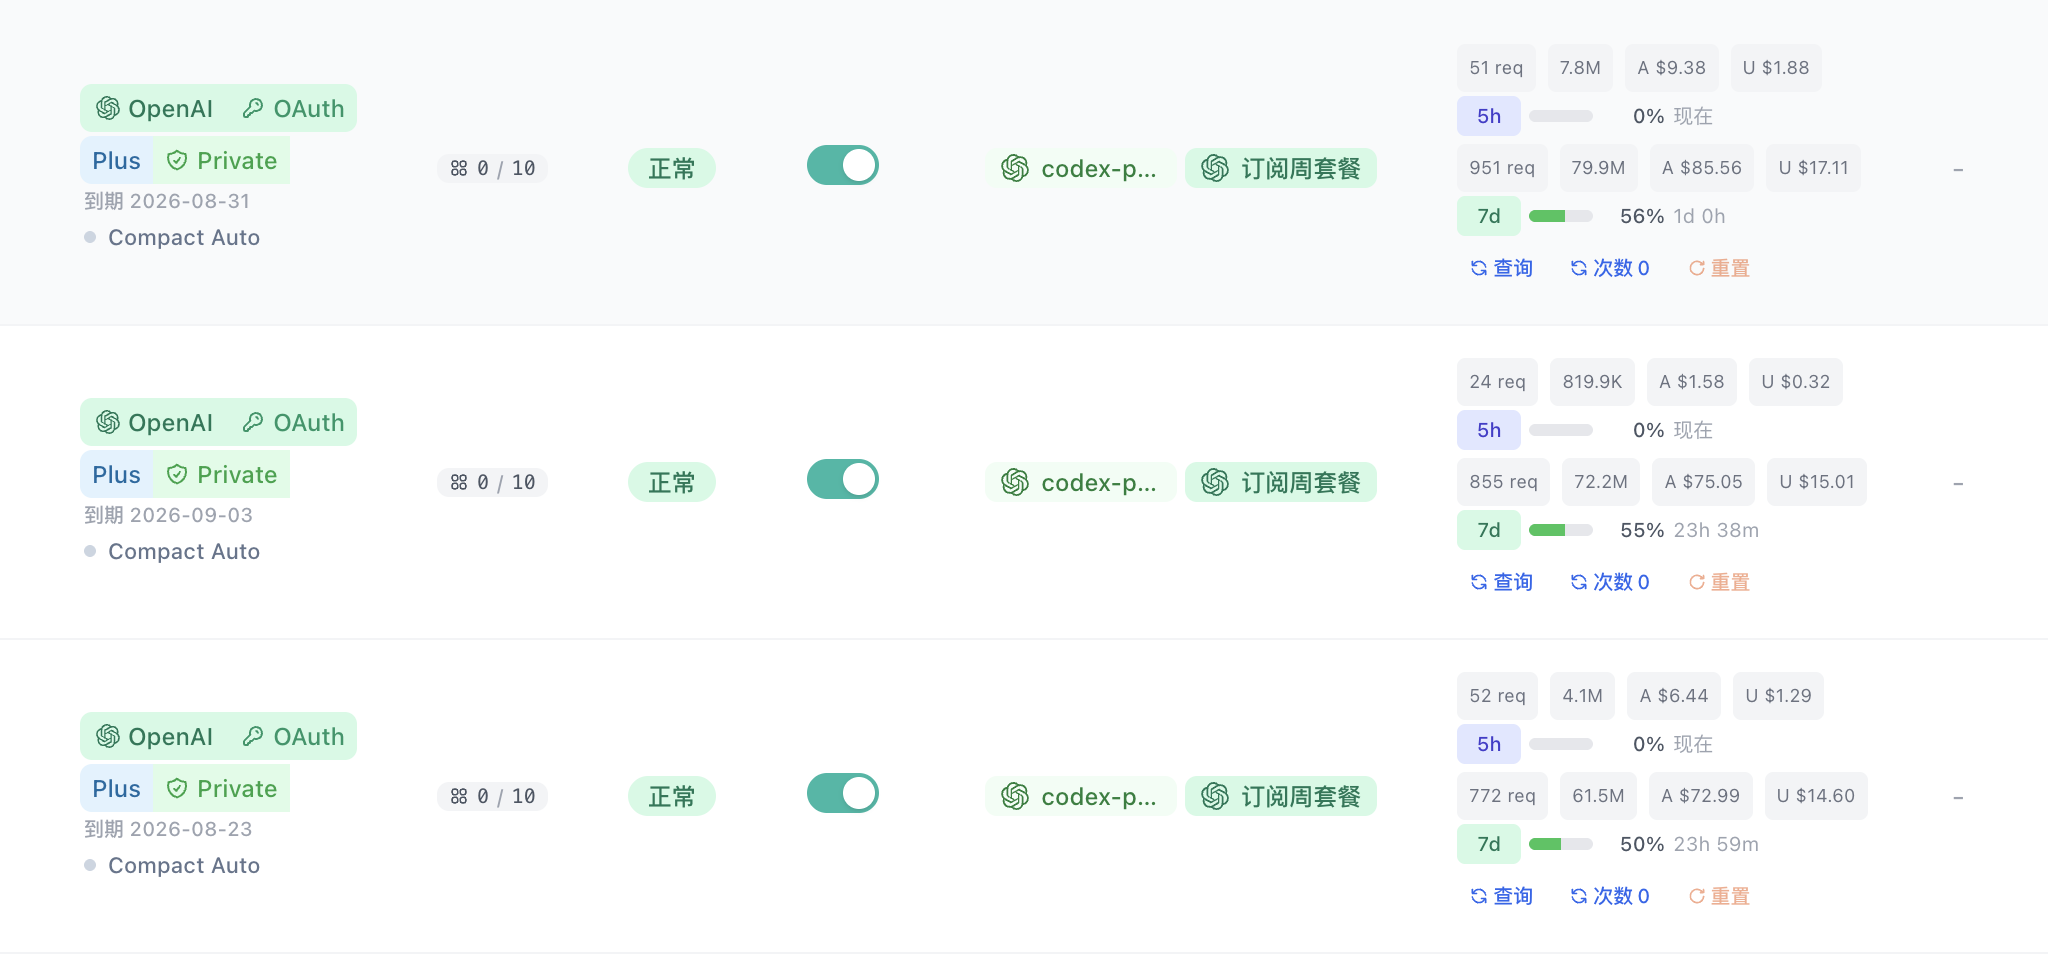Click the 7d usage progress bar at 56%

[x=1561, y=216]
